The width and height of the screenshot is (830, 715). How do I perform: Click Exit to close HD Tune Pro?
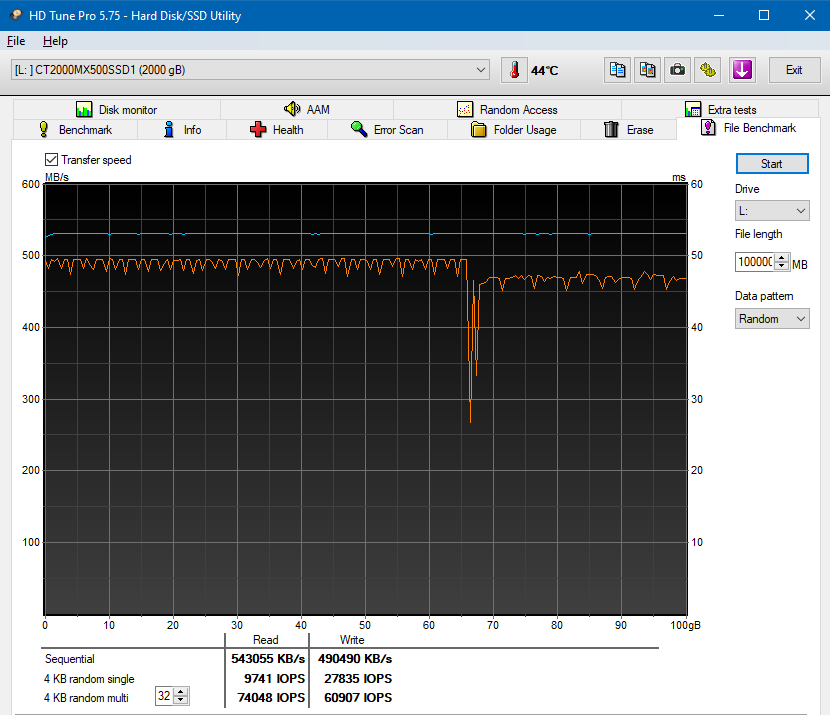pos(795,70)
